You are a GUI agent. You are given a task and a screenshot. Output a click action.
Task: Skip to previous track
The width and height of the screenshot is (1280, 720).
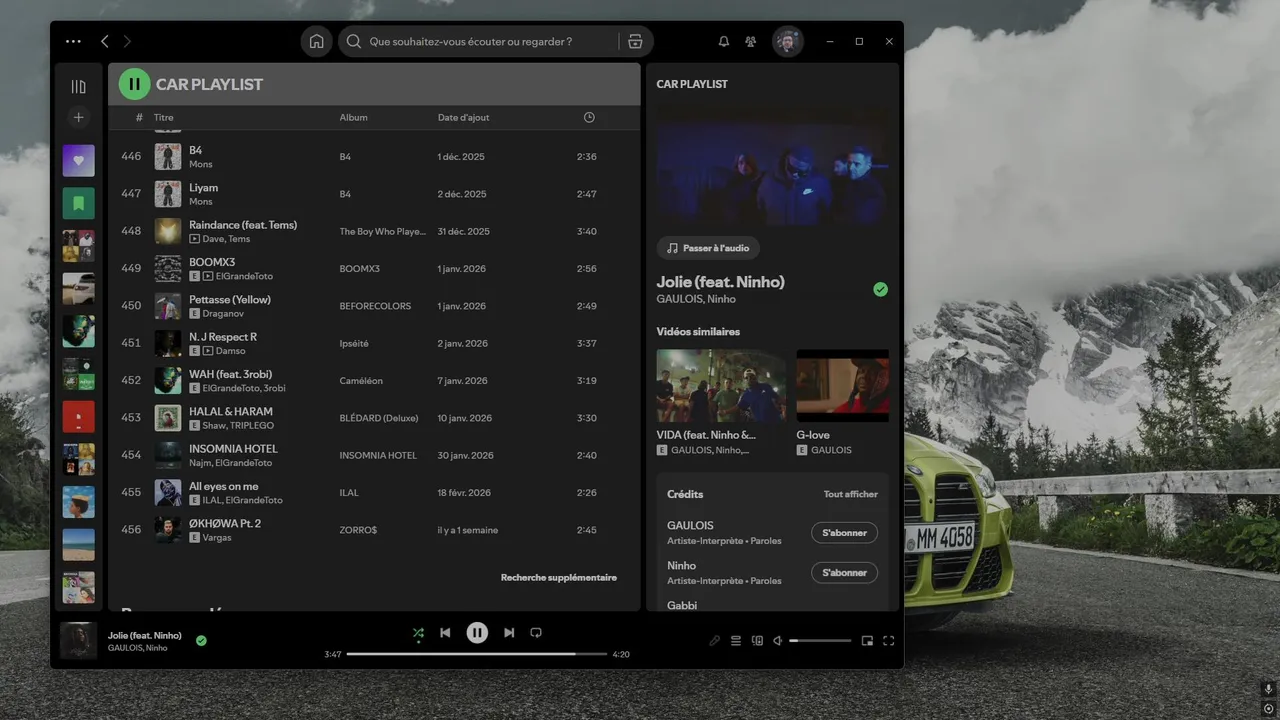[445, 633]
